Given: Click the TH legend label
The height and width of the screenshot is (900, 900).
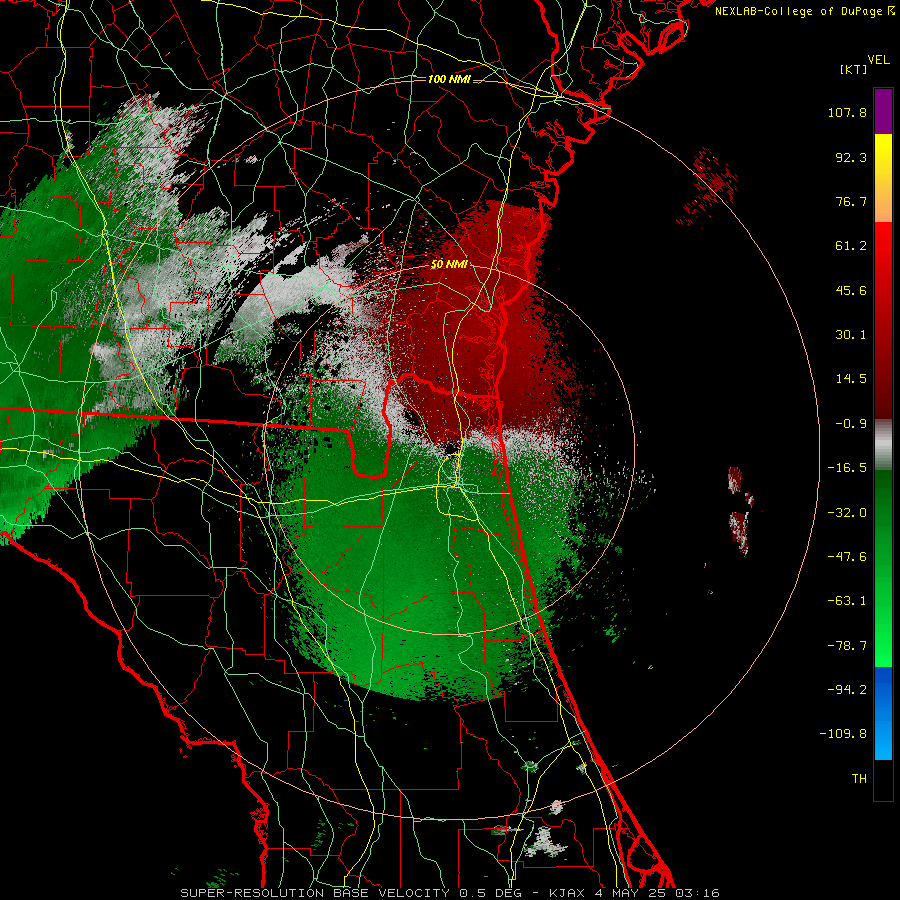Looking at the screenshot, I should [x=859, y=779].
